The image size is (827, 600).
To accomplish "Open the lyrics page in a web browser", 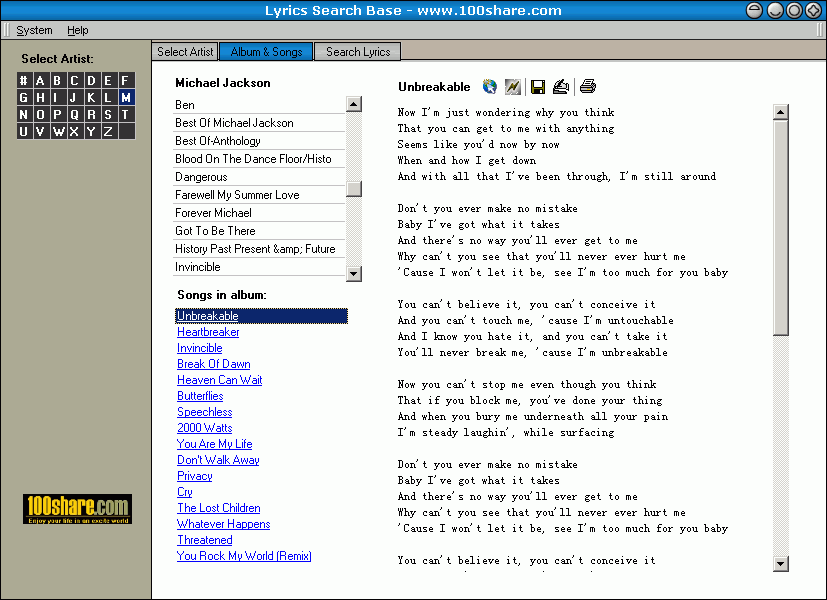I will click(489, 87).
